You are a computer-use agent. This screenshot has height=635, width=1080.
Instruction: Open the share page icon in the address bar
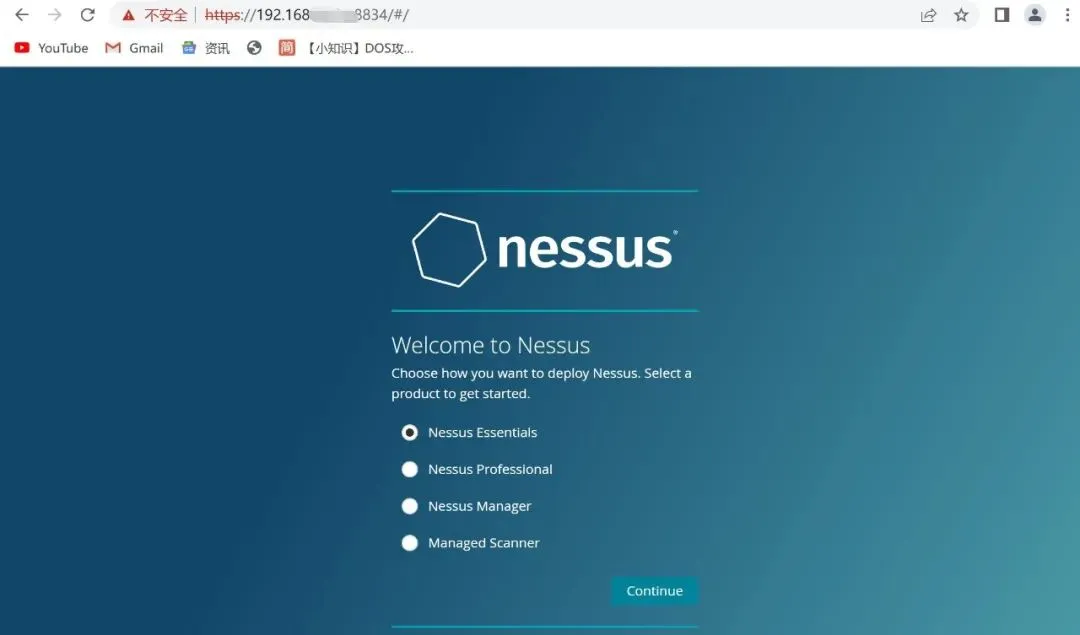(x=928, y=15)
